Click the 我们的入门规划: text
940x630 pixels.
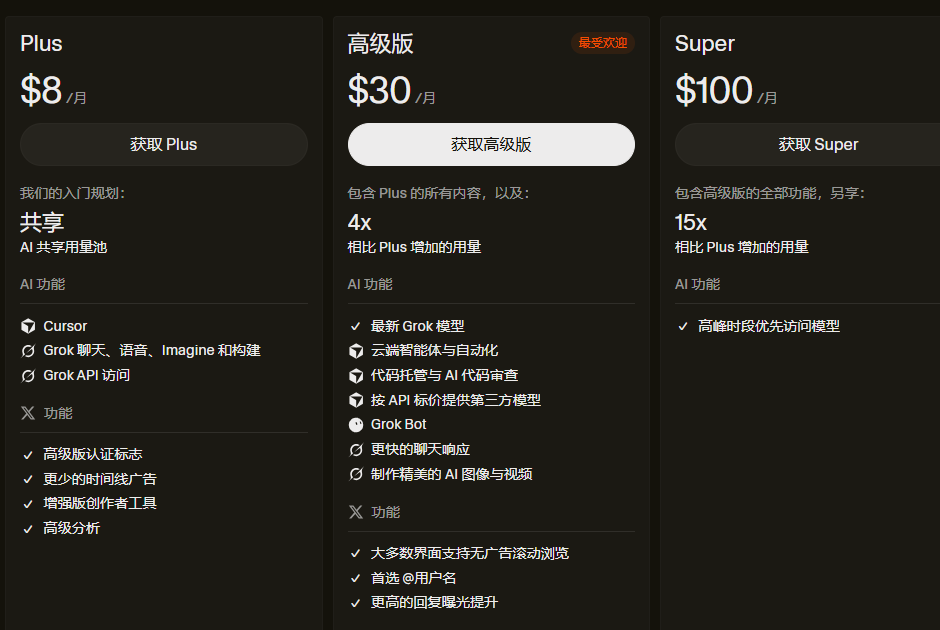click(x=73, y=193)
